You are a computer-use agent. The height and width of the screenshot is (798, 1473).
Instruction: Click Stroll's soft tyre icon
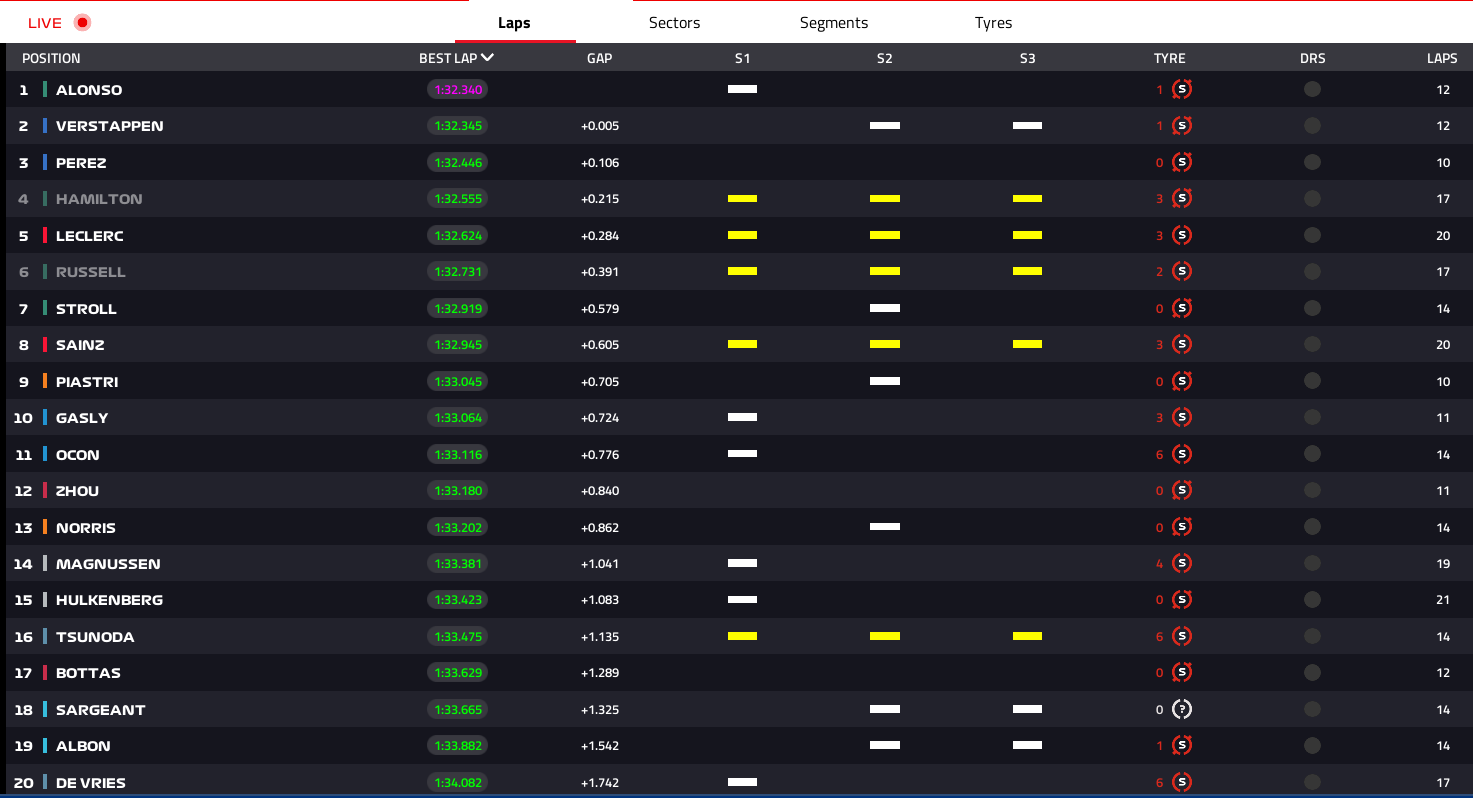[x=1182, y=308]
